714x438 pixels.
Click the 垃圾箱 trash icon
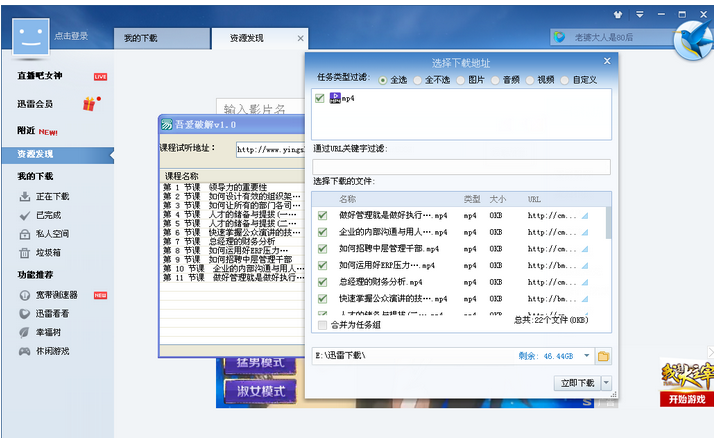[x=25, y=253]
